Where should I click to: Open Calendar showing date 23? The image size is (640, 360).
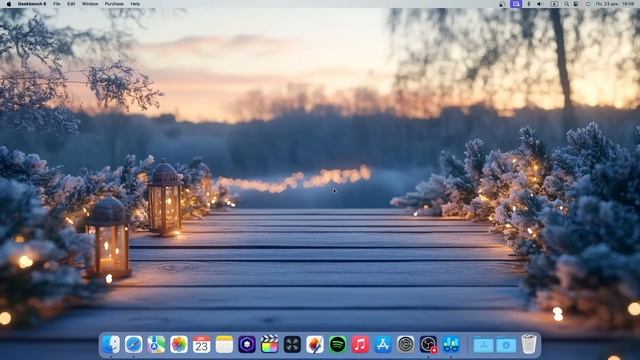pos(202,344)
